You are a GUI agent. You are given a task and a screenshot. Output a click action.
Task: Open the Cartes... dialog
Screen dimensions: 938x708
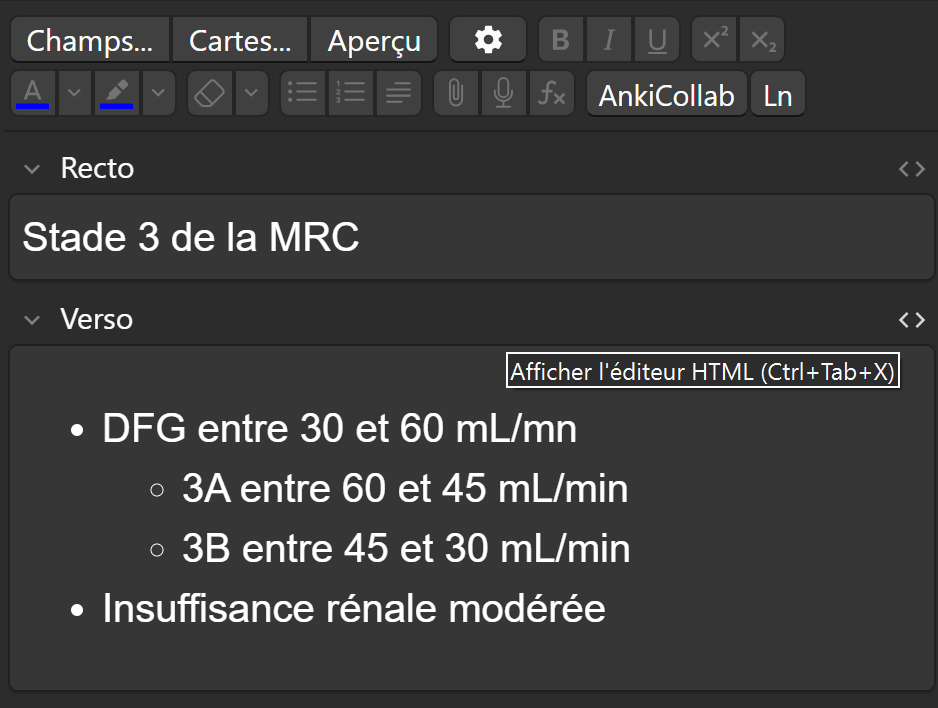pos(239,40)
